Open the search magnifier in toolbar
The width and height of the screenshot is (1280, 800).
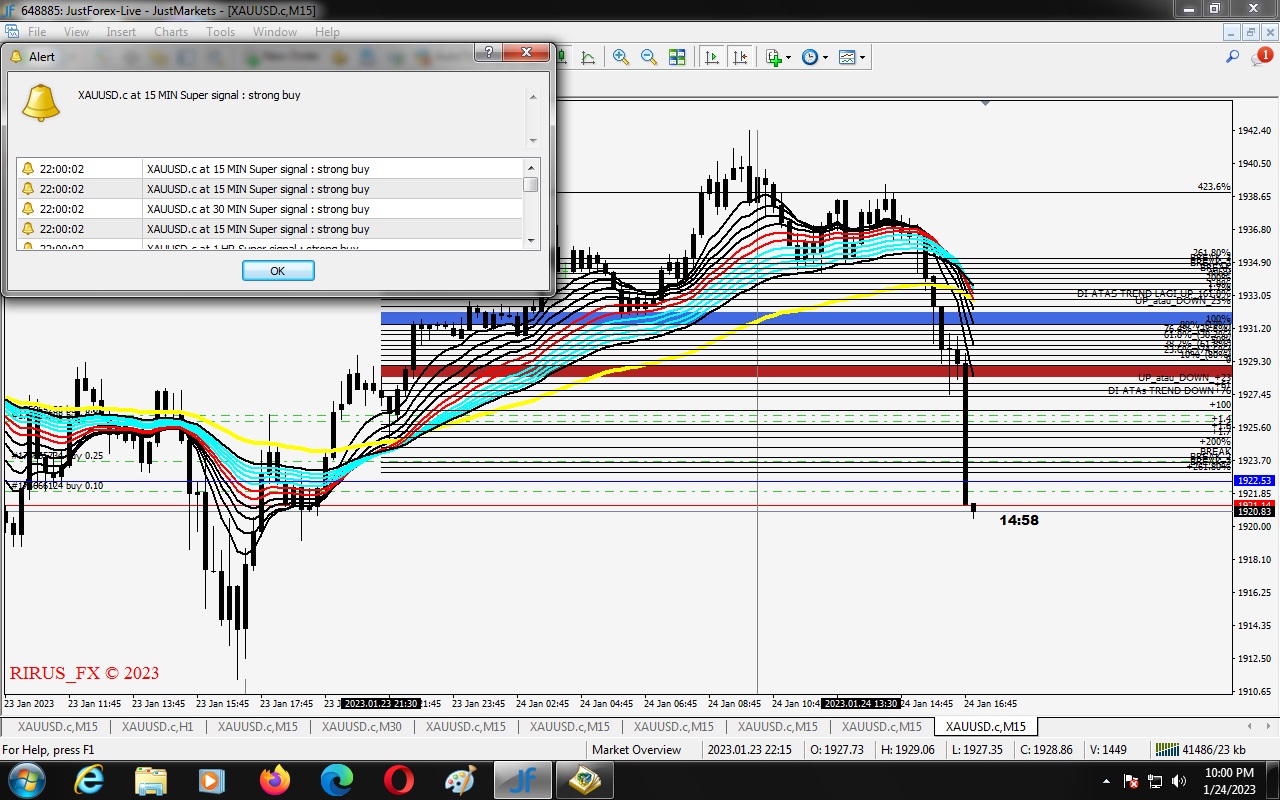pyautogui.click(x=1233, y=57)
